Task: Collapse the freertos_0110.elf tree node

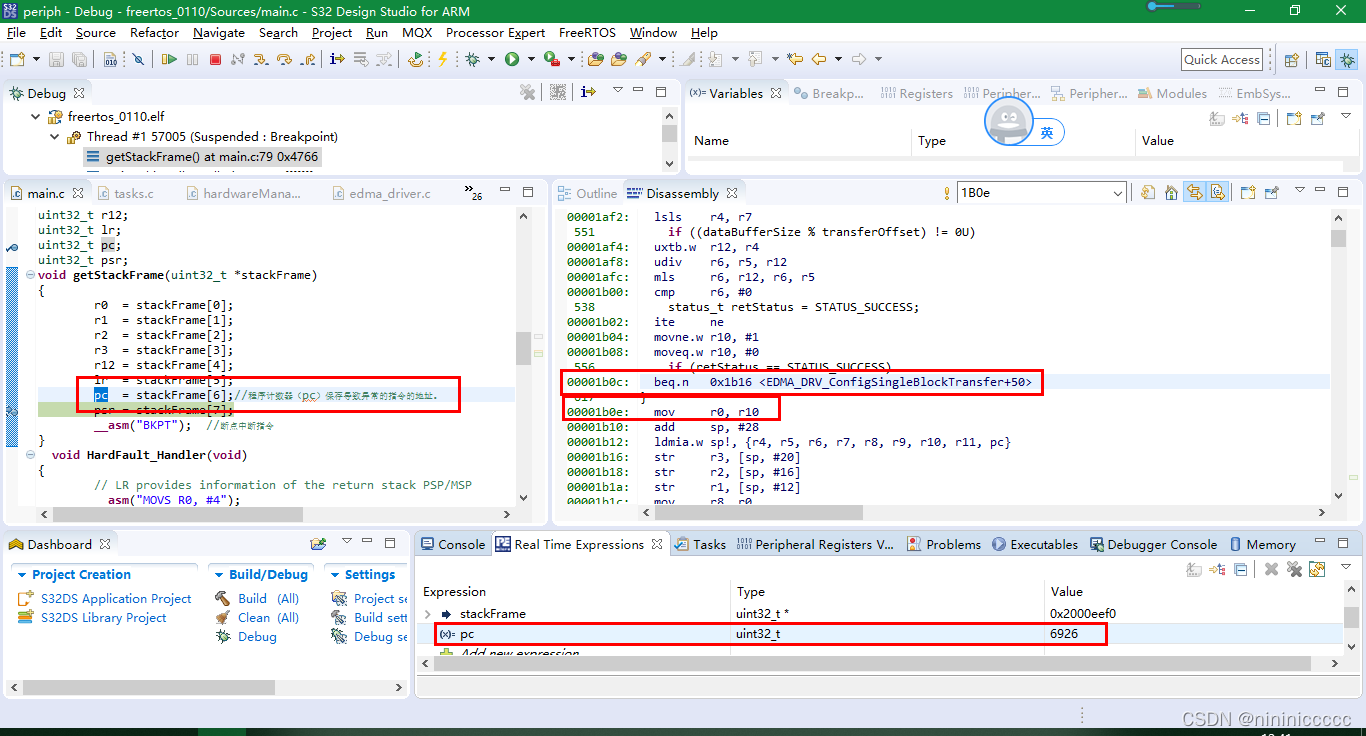Action: tap(36, 117)
